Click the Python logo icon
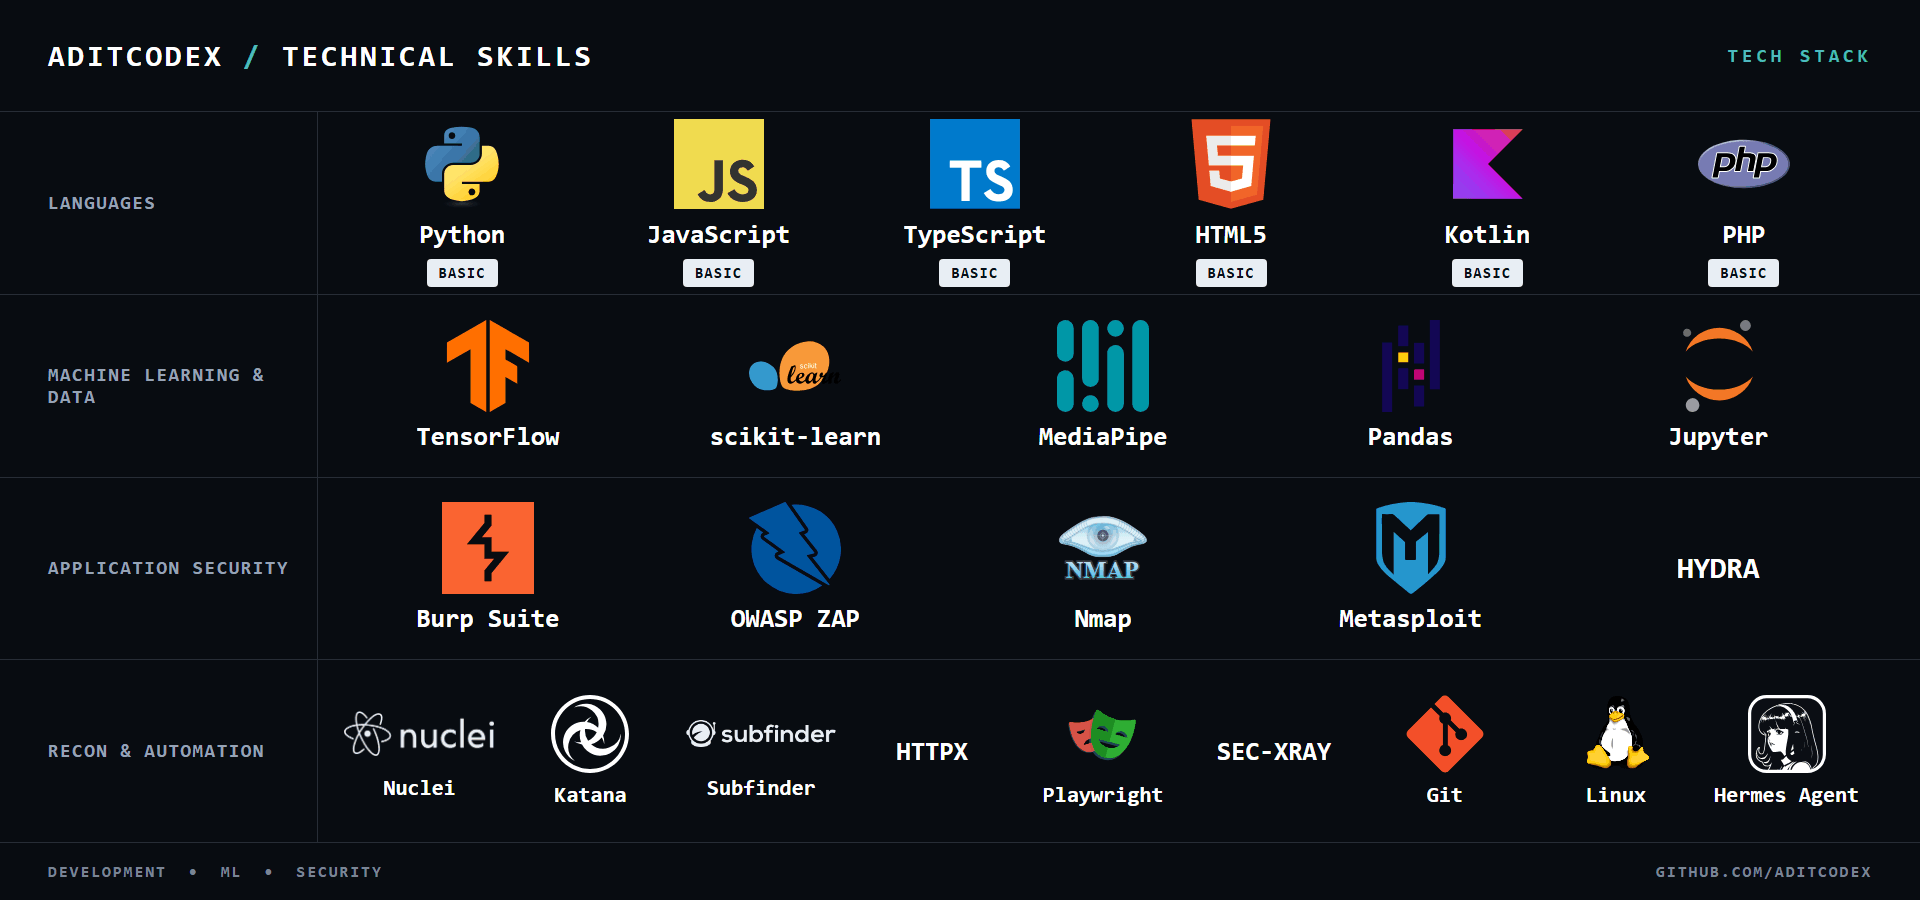Image resolution: width=1920 pixels, height=900 pixels. click(x=462, y=164)
